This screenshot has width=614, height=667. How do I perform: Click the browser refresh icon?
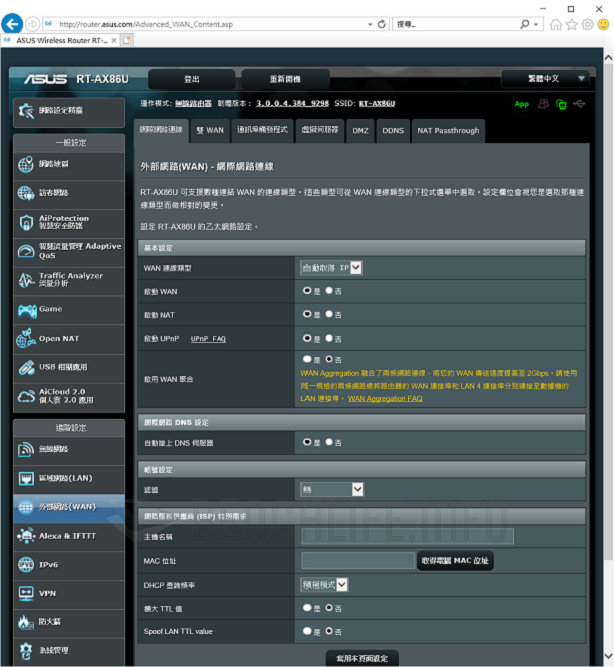tap(382, 24)
